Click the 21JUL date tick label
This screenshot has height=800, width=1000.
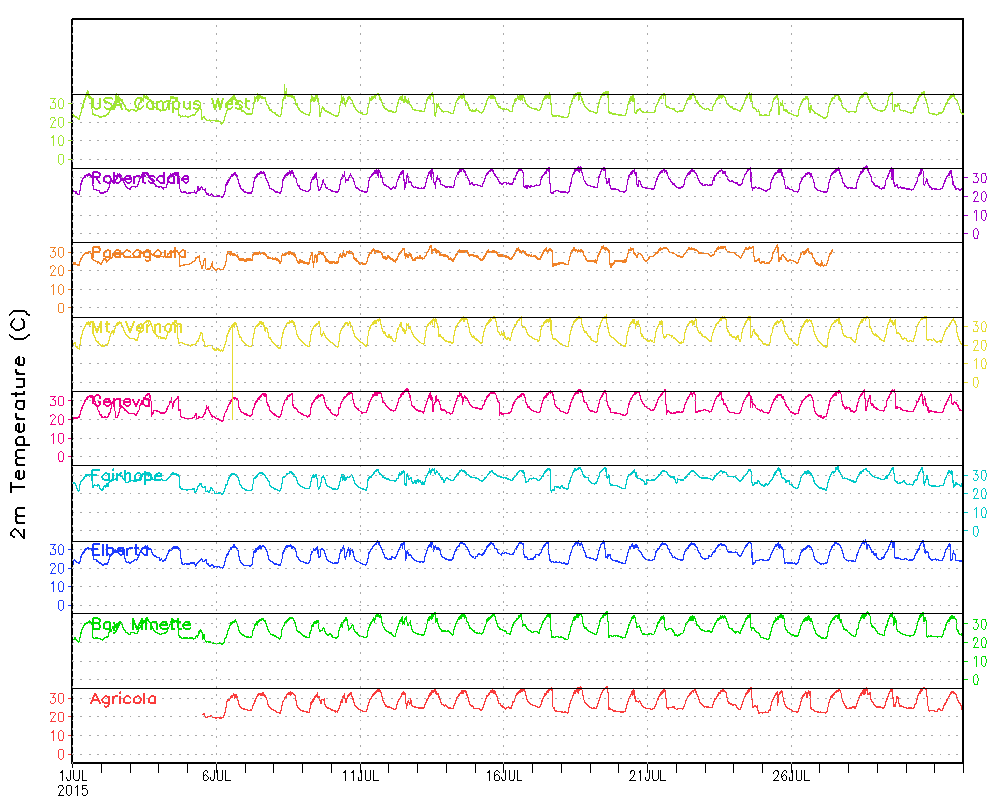pos(648,775)
